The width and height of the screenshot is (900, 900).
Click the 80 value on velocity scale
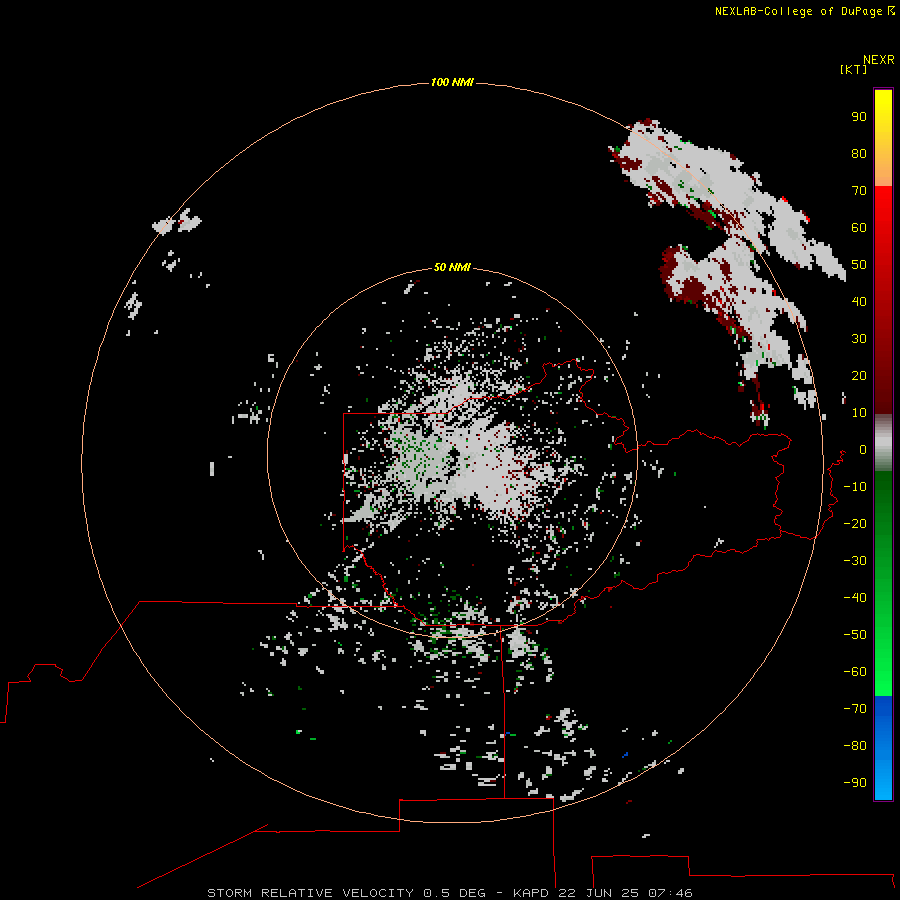(859, 154)
